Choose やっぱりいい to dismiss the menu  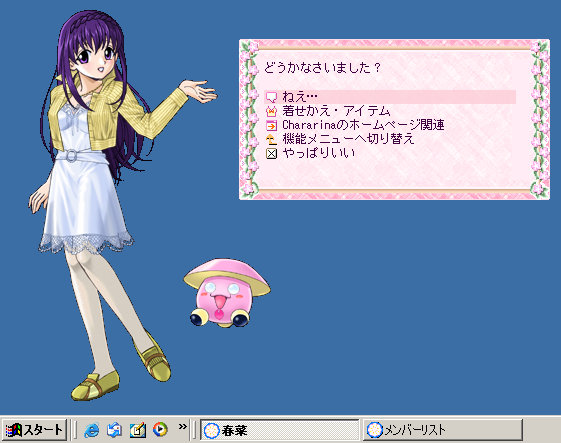coord(318,153)
